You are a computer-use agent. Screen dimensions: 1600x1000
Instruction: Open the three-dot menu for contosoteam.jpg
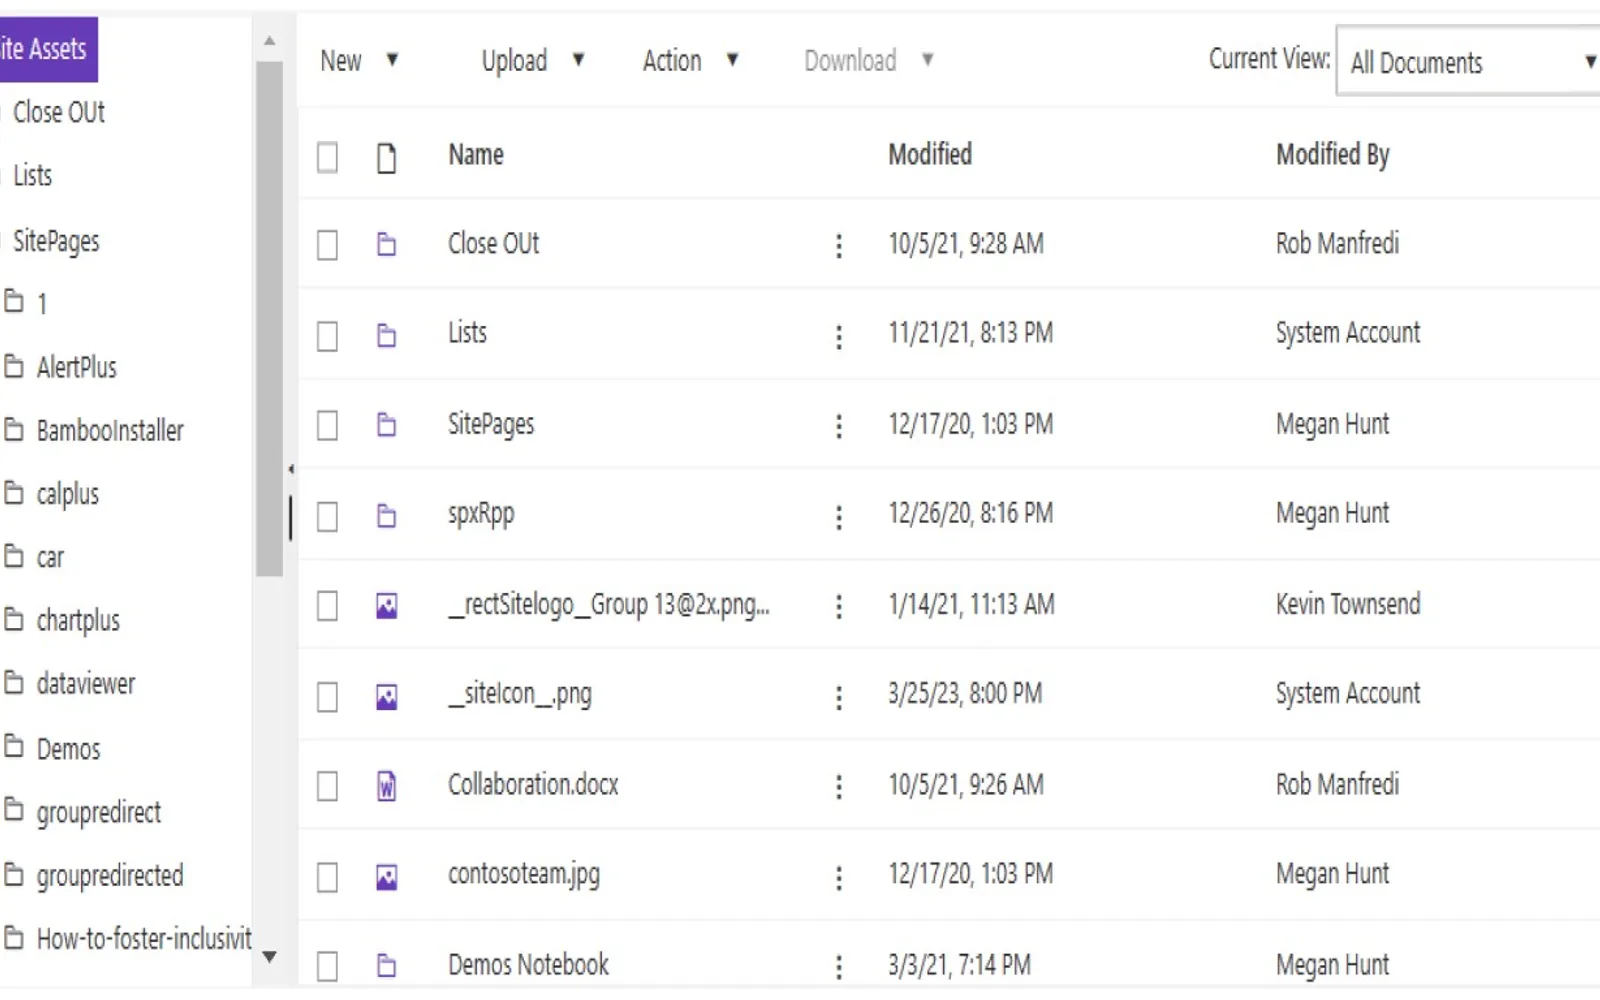pos(839,878)
